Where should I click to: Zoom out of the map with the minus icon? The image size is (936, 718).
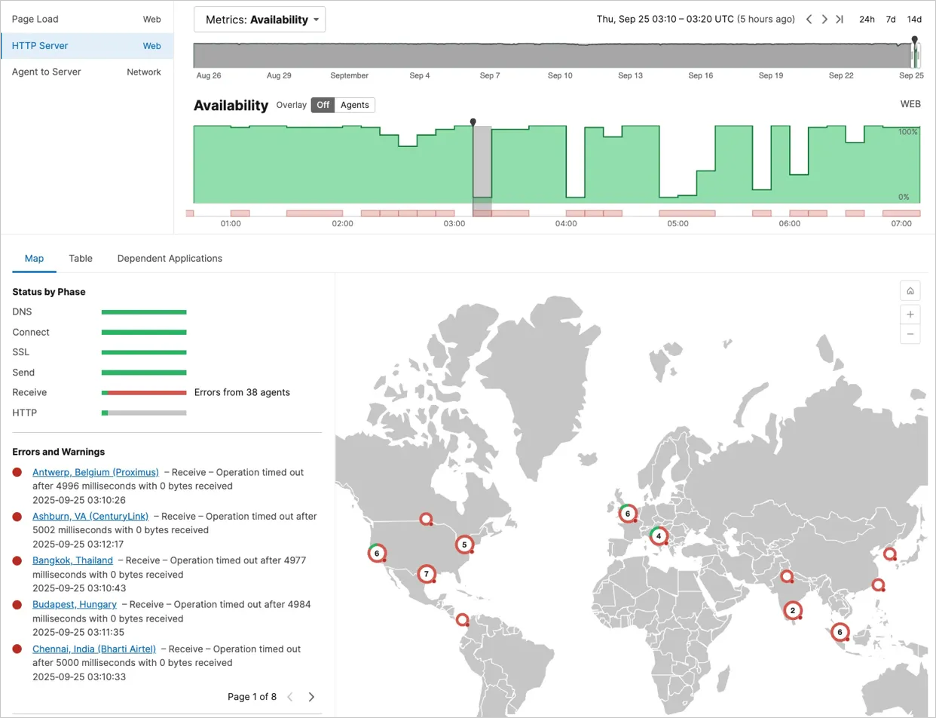click(909, 334)
